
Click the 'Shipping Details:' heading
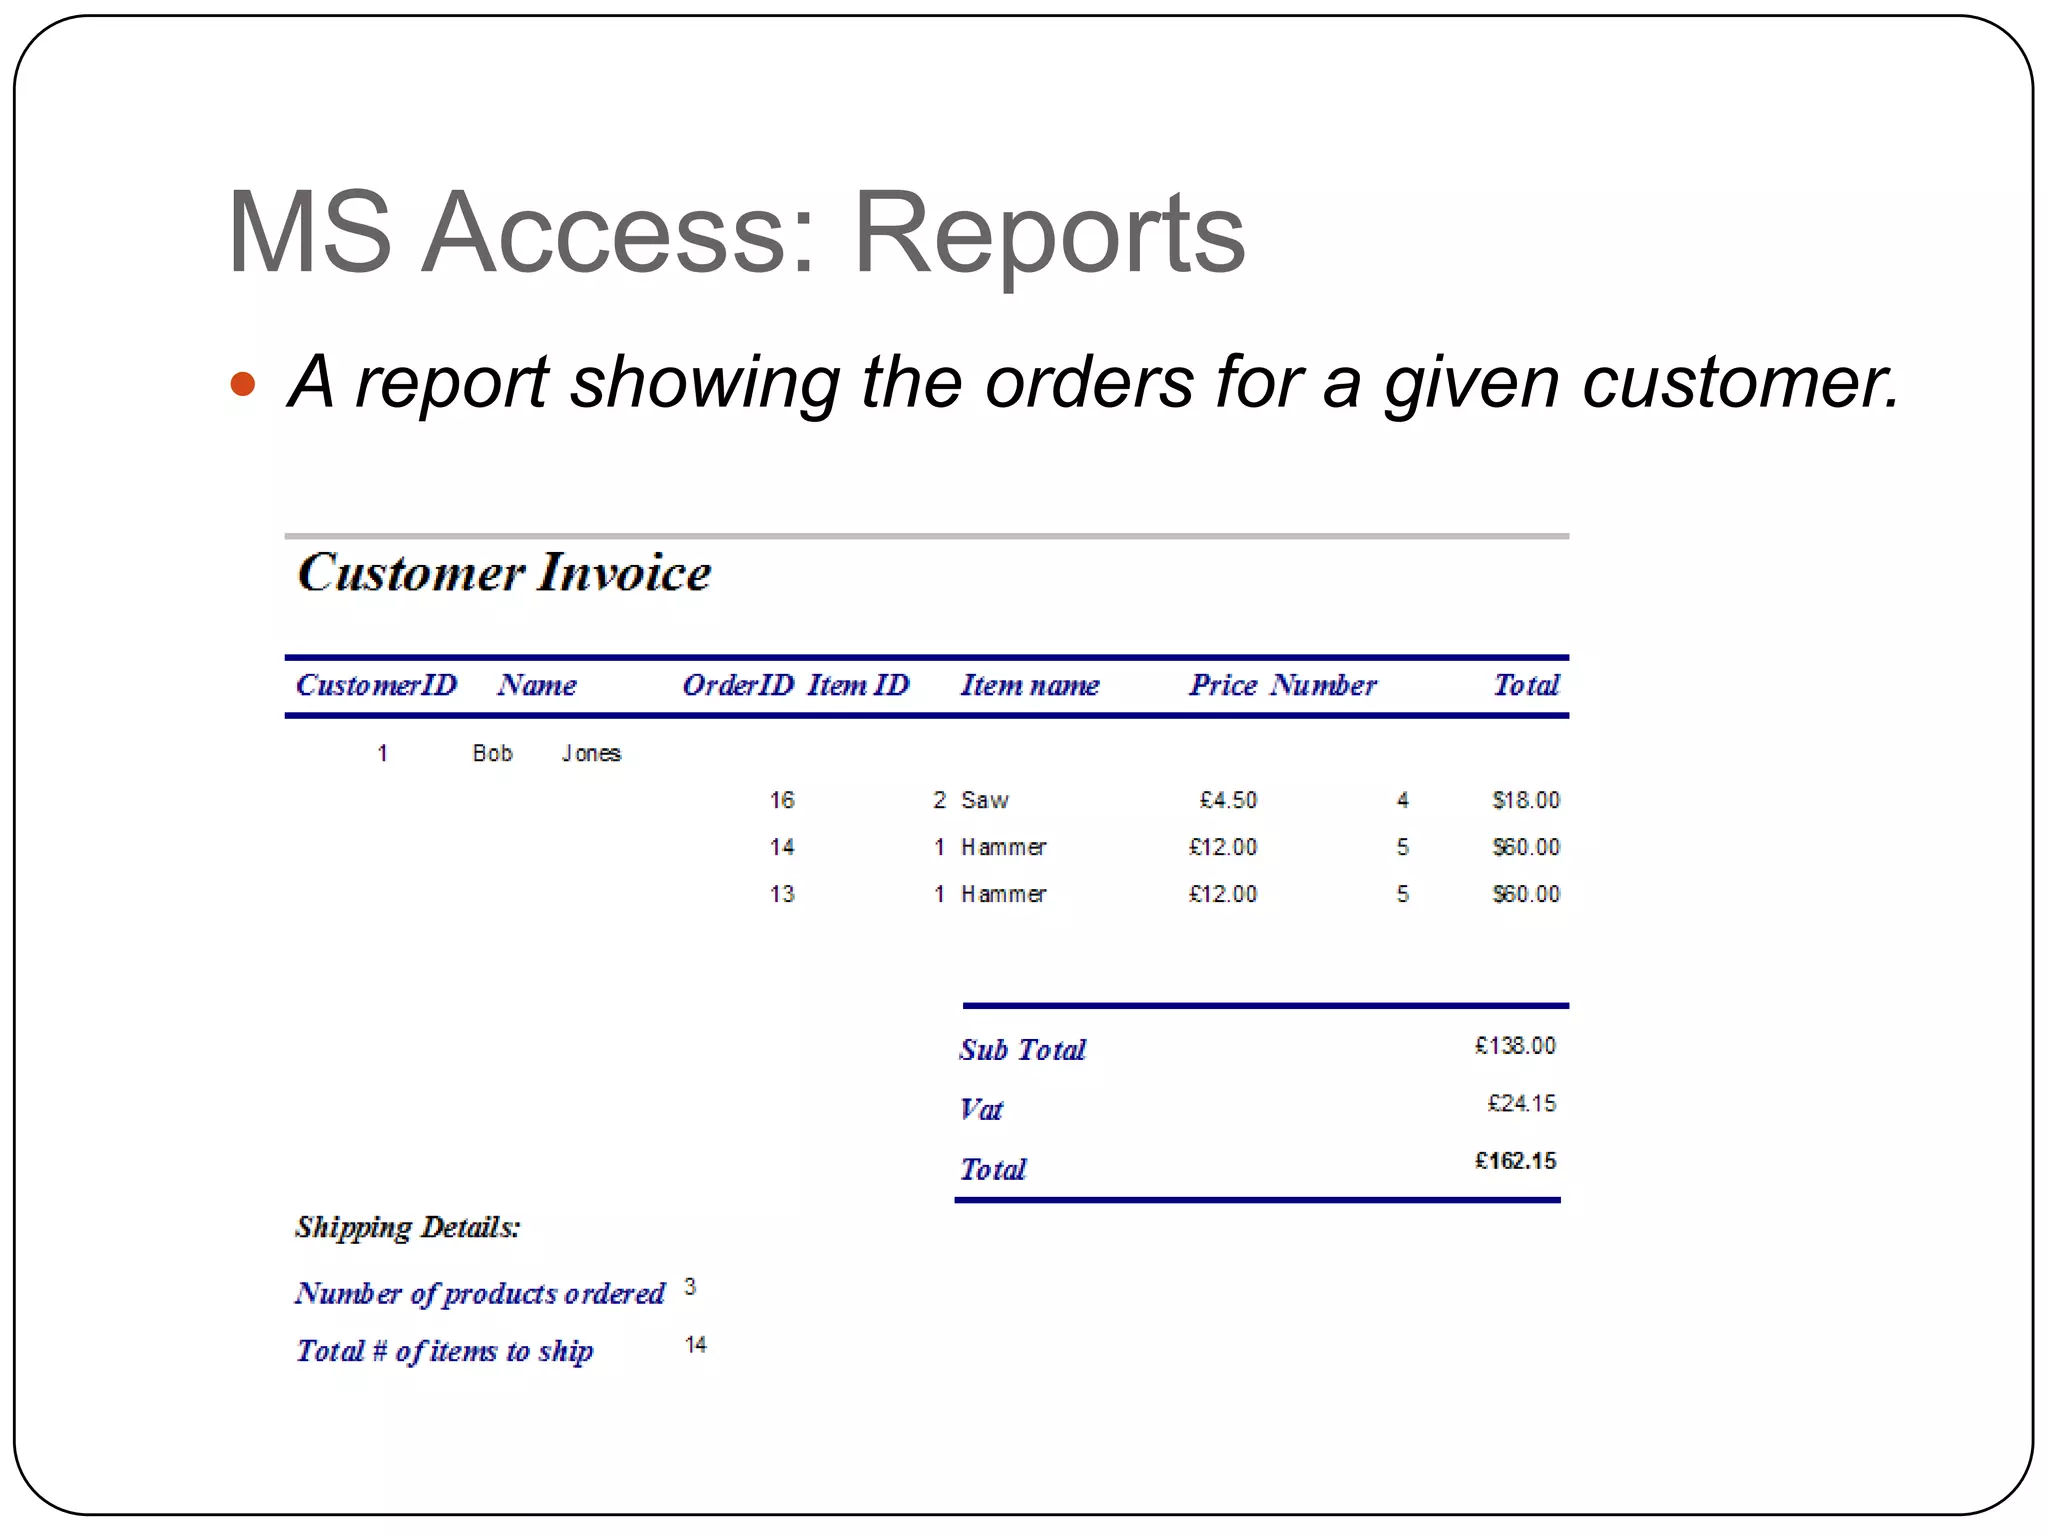[407, 1228]
